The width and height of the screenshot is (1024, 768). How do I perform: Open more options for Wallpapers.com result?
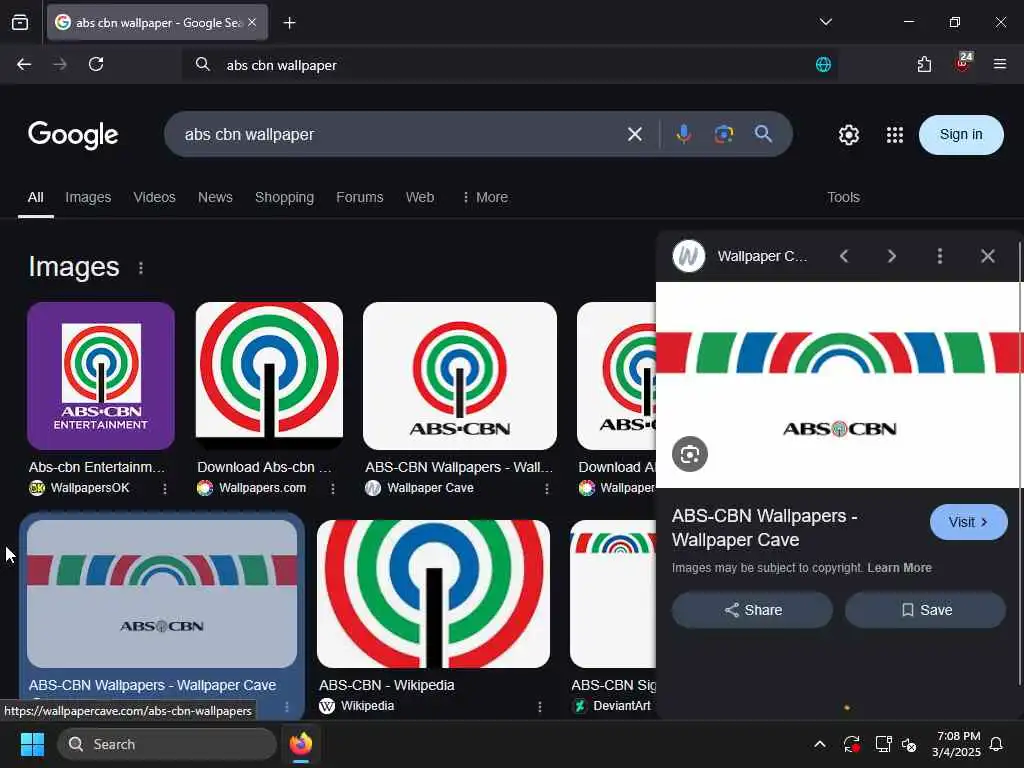332,488
